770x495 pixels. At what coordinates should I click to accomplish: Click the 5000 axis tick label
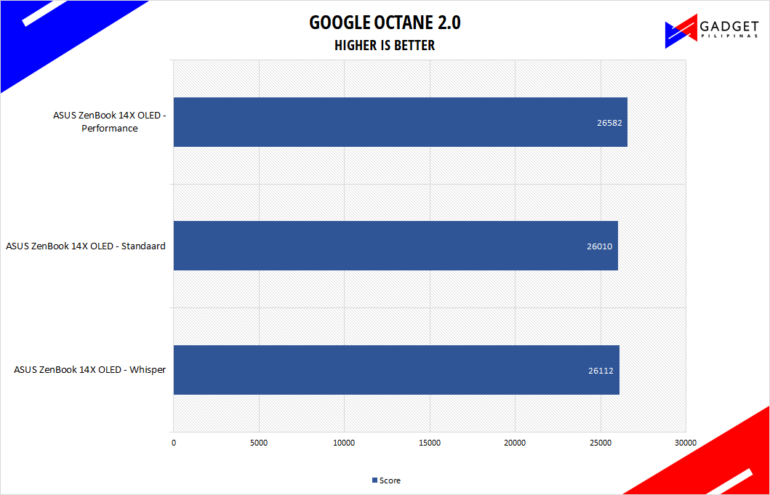point(259,441)
